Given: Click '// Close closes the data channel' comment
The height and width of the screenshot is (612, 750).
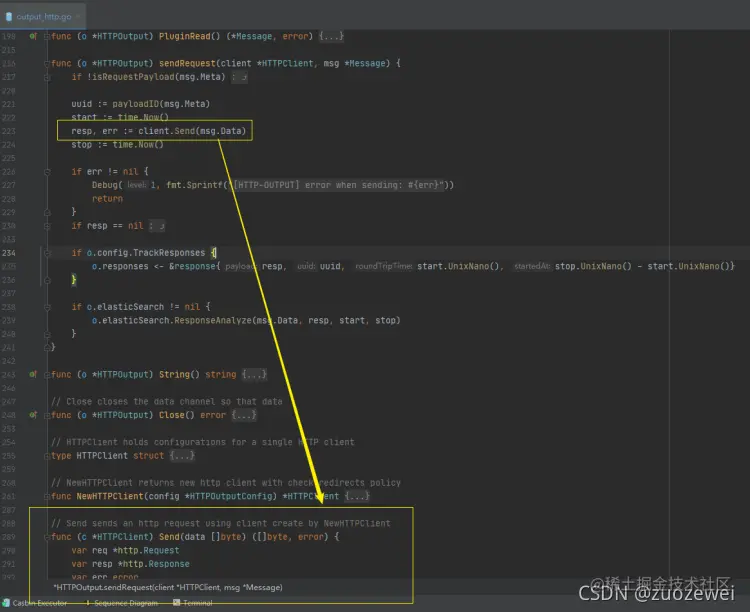Looking at the screenshot, I should [166, 401].
